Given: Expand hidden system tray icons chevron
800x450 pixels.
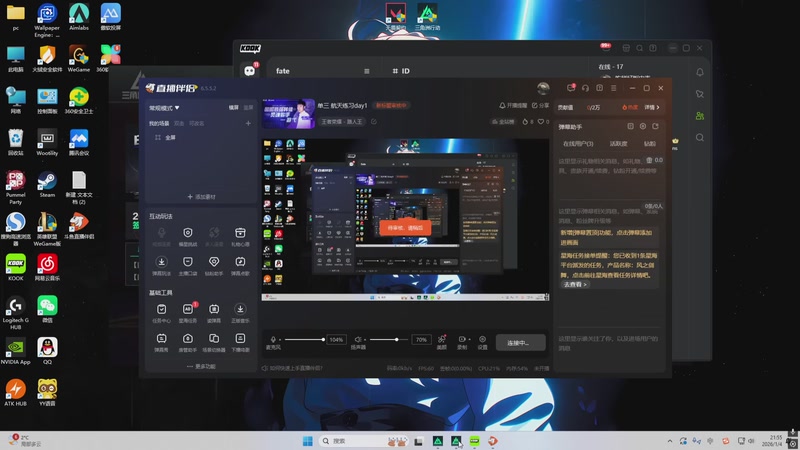Looking at the screenshot, I should pos(670,441).
